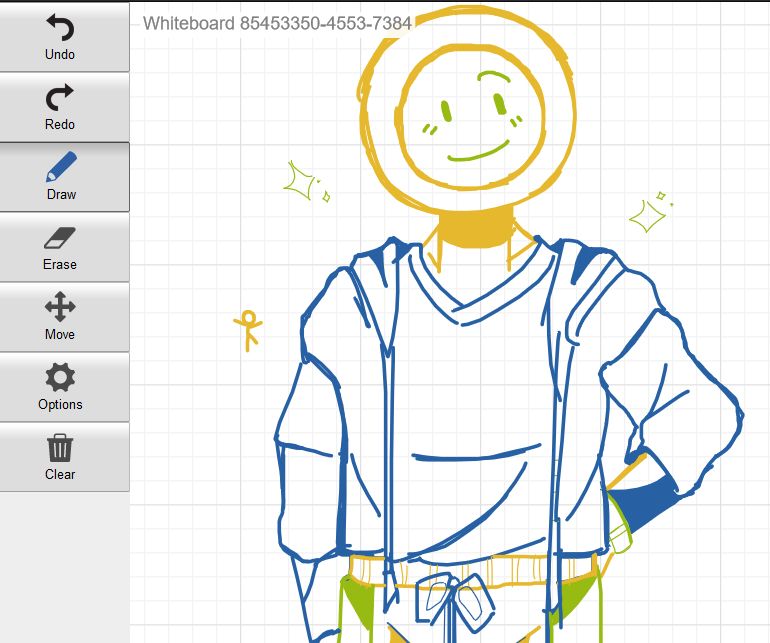The width and height of the screenshot is (770, 643).
Task: Activate the Move tool
Action: pos(64,317)
